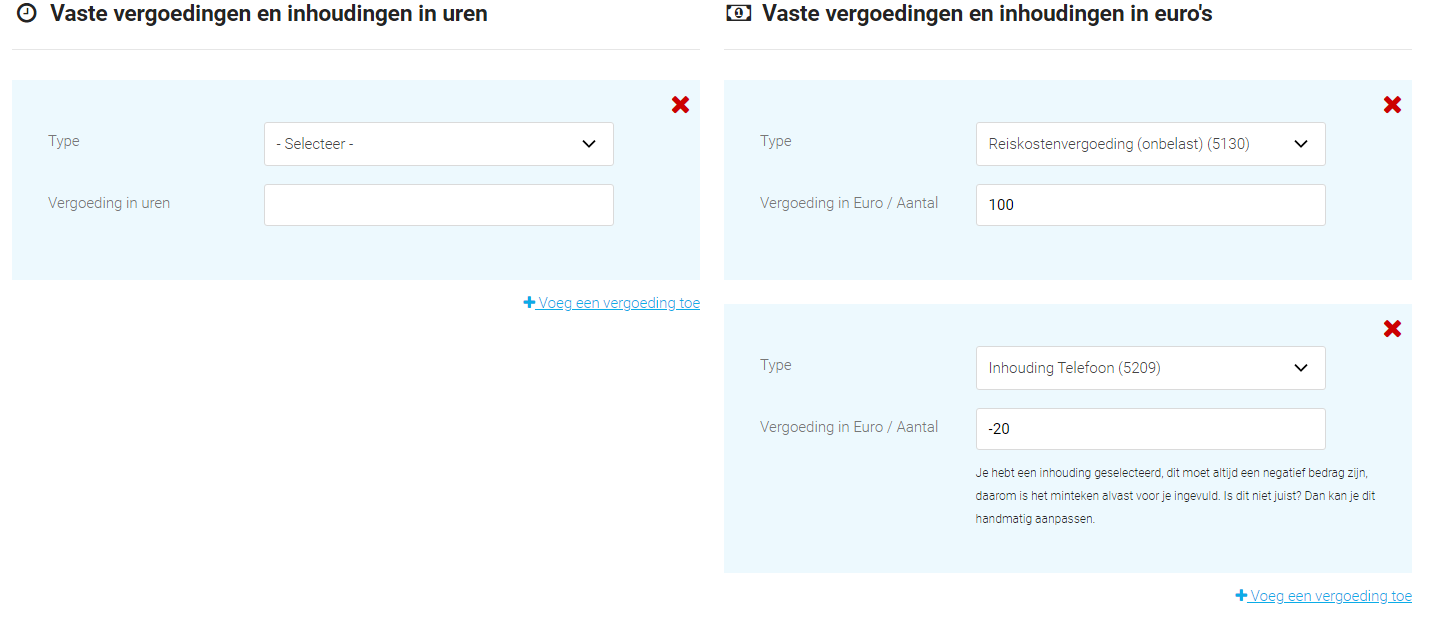Add an allowance under the hours section
The width and height of the screenshot is (1447, 620).
click(x=612, y=303)
